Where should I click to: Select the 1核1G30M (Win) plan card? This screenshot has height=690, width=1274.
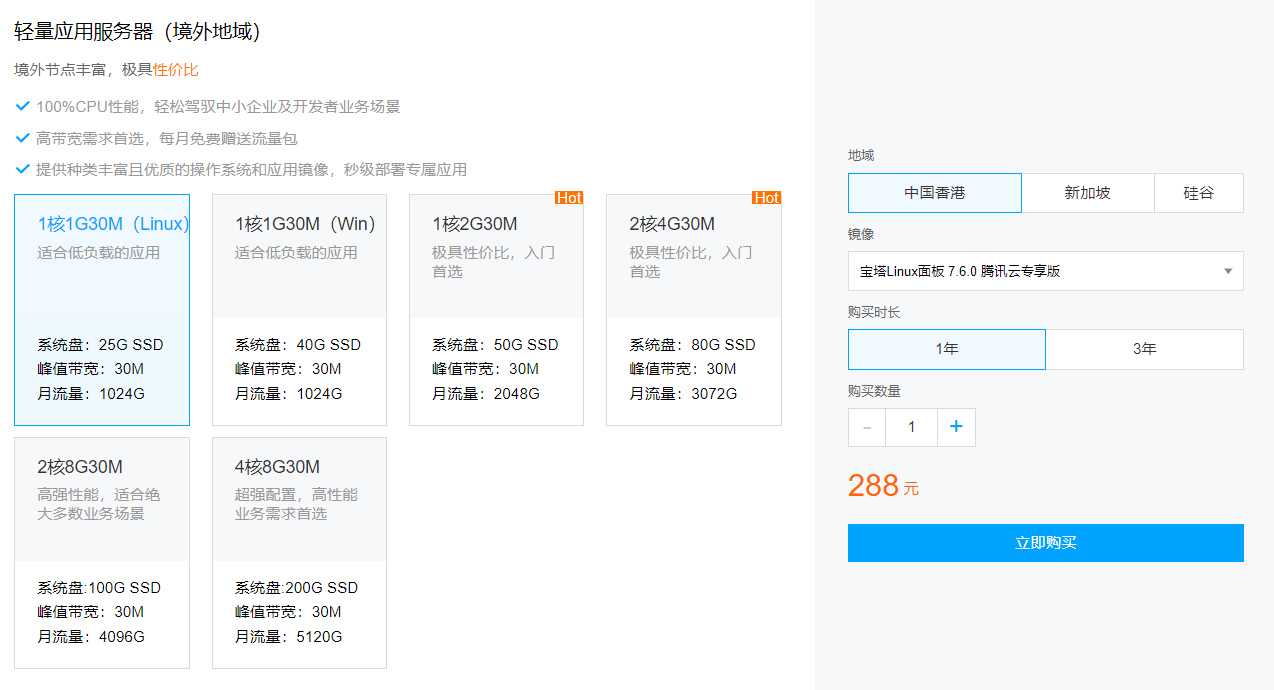click(299, 310)
